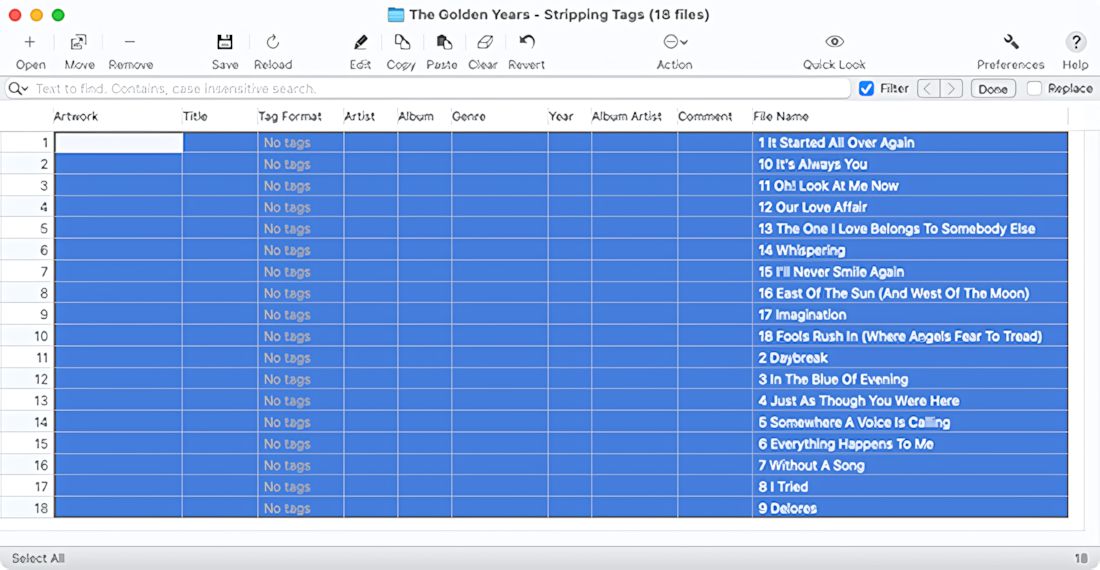Select file '11 Oh! Look At Me Now'
Viewport: 1100px width, 570px height.
click(x=828, y=186)
